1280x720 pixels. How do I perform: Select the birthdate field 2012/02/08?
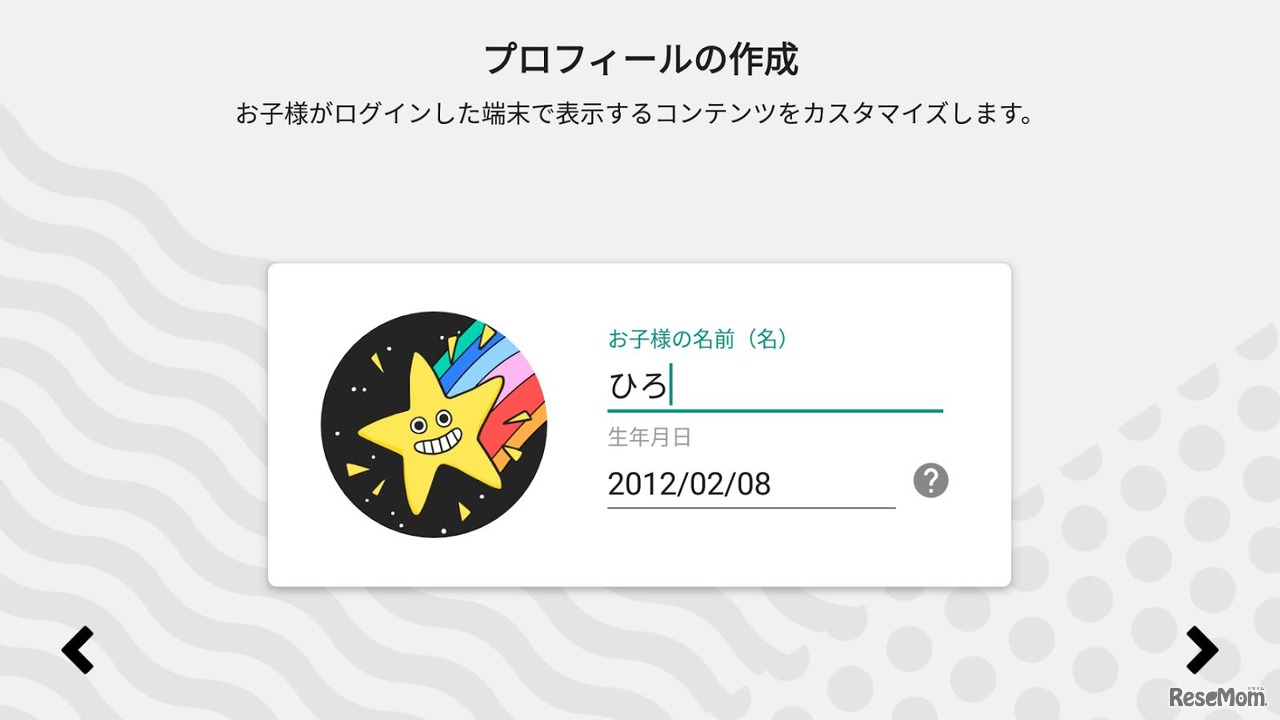coord(750,485)
